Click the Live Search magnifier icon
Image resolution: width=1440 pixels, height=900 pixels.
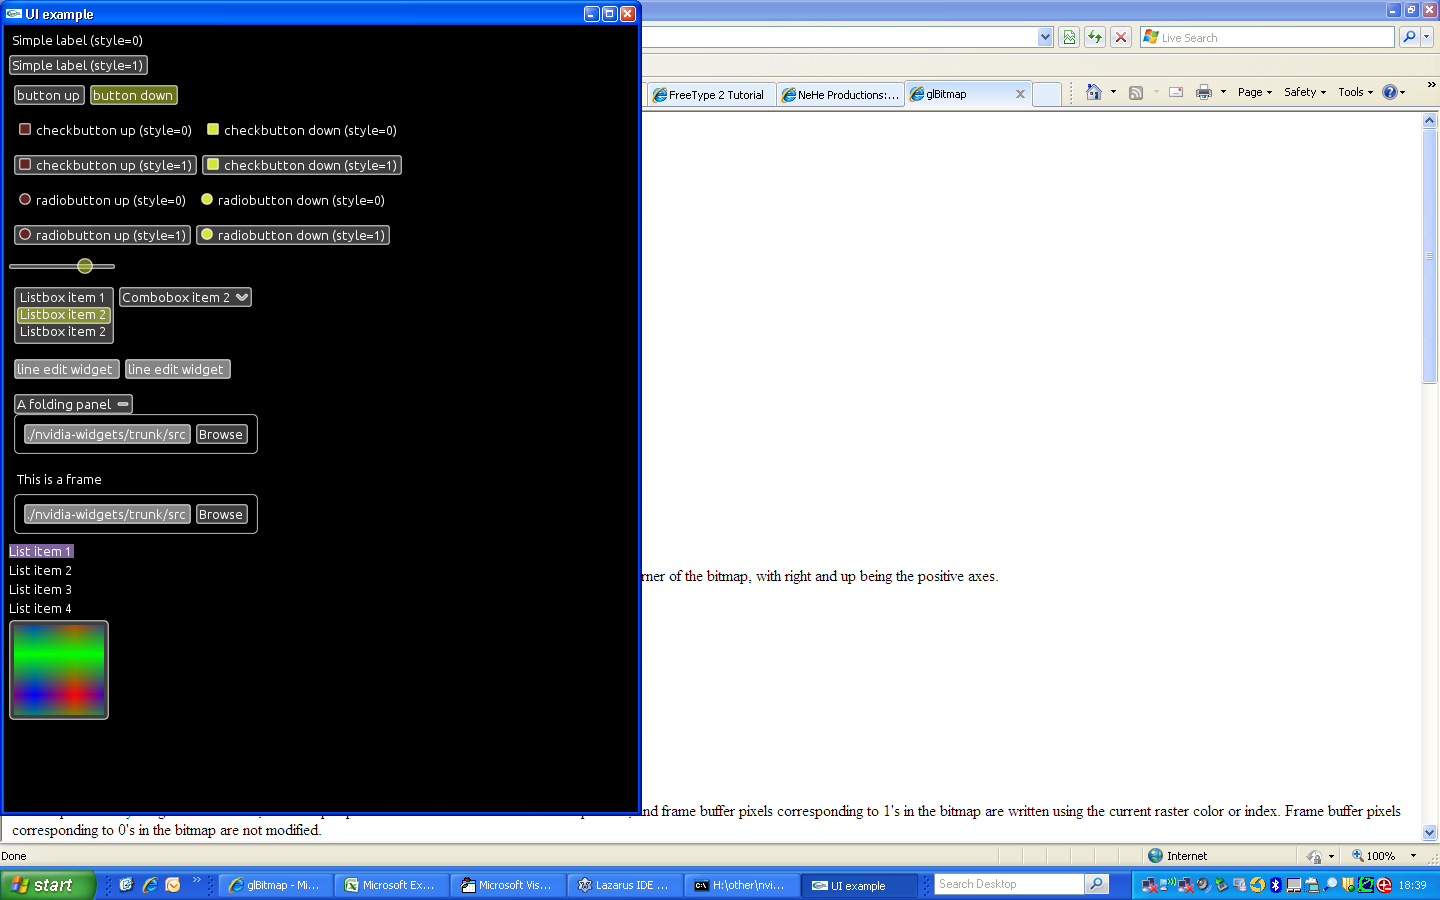(1409, 37)
